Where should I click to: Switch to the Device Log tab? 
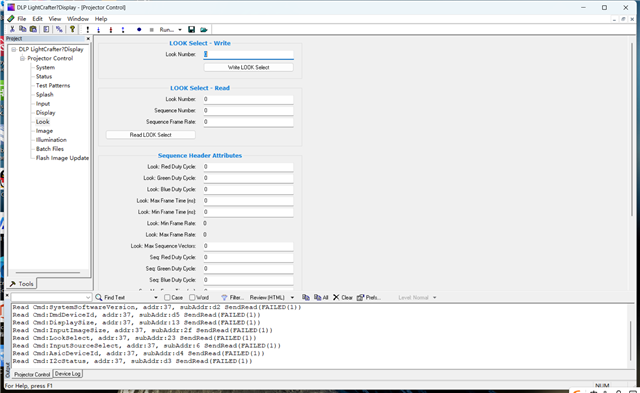[x=68, y=374]
